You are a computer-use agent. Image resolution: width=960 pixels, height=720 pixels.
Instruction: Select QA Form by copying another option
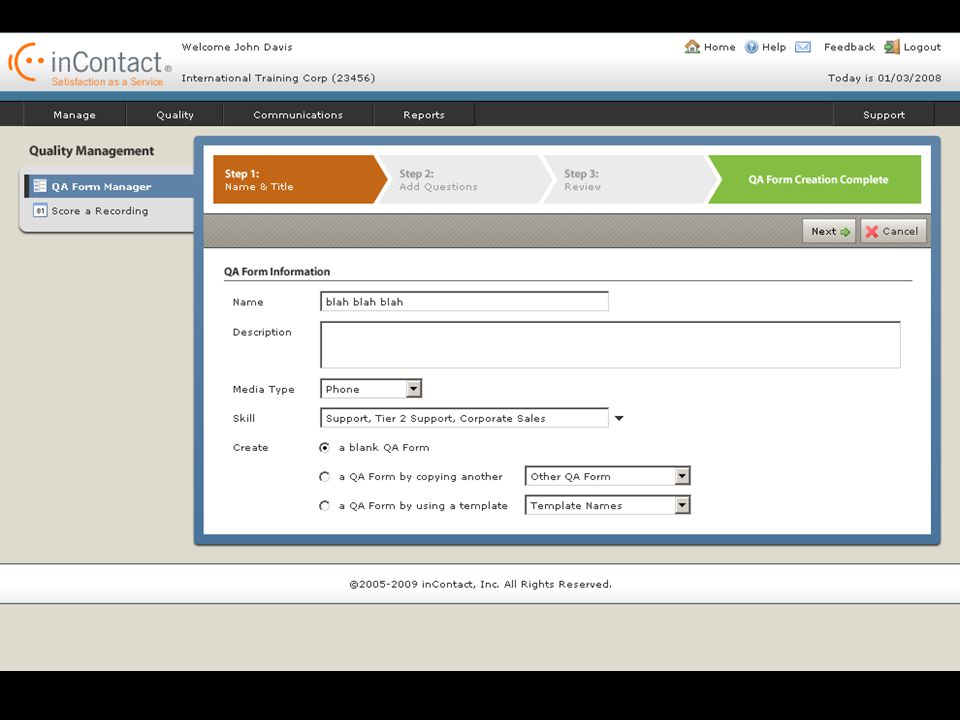click(x=324, y=476)
